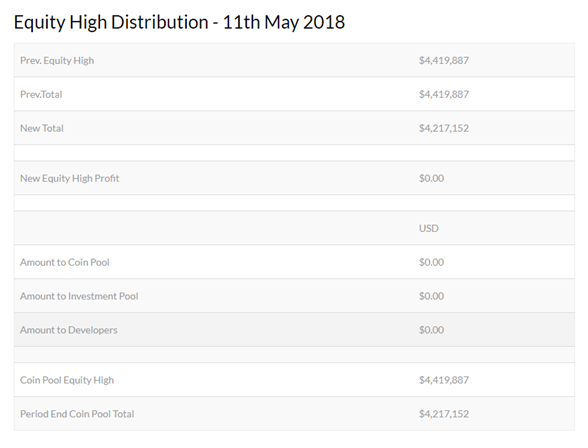
Task: Select the Amount to Investment Pool label
Action: pos(79,296)
